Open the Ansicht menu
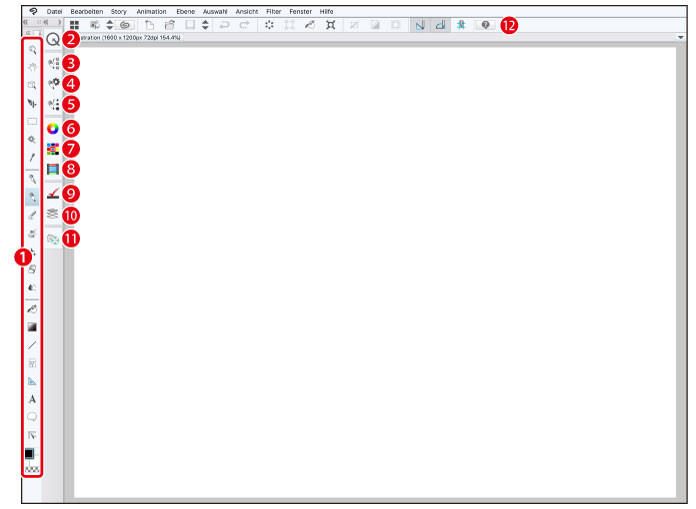The height and width of the screenshot is (509, 696). pos(247,12)
